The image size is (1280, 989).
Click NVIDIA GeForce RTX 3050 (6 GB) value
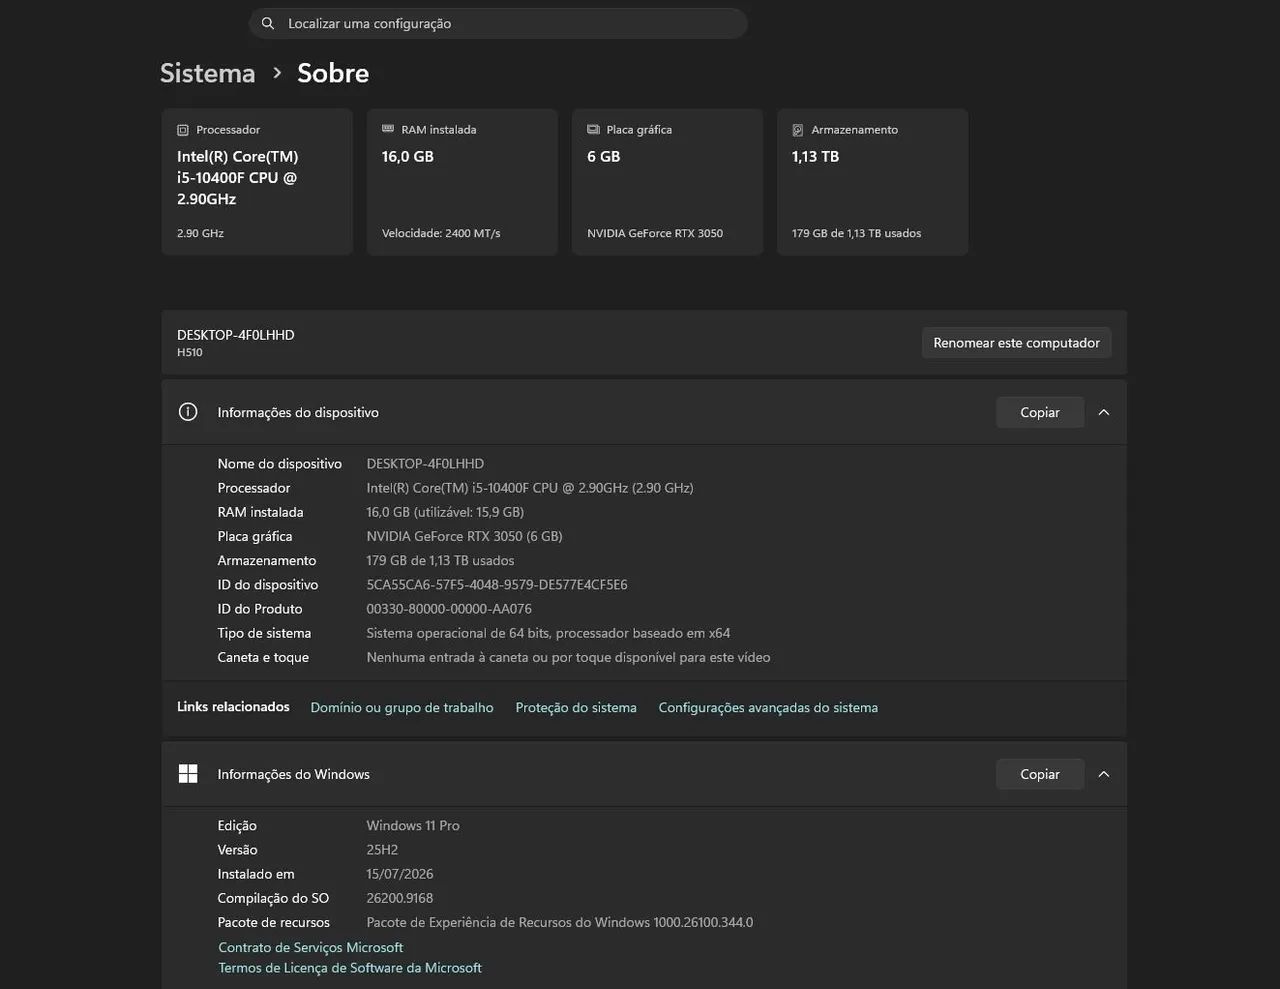coord(464,536)
